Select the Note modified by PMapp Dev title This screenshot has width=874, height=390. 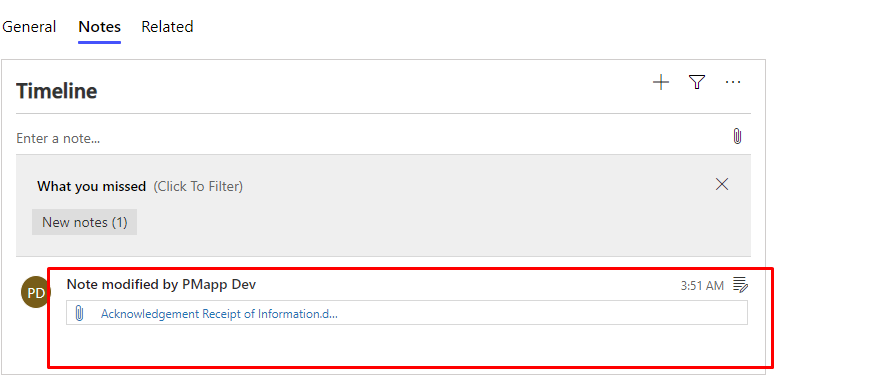coord(161,284)
